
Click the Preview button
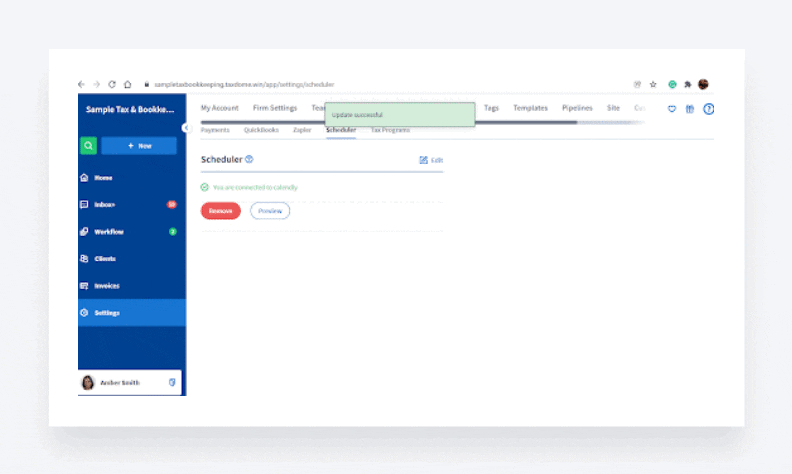pos(270,211)
